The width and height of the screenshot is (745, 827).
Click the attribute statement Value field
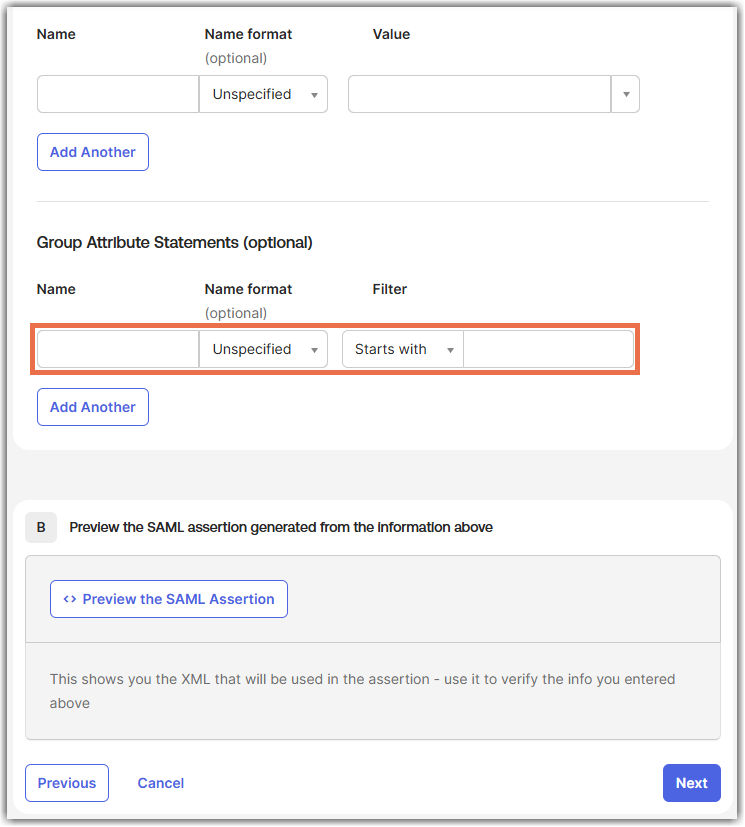tap(479, 94)
